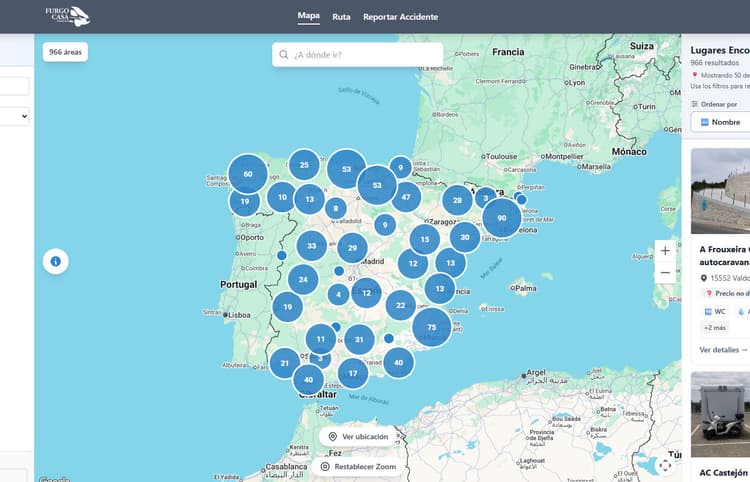Select the cluster marker labeled 24
This screenshot has height=482, width=750.
303,280
